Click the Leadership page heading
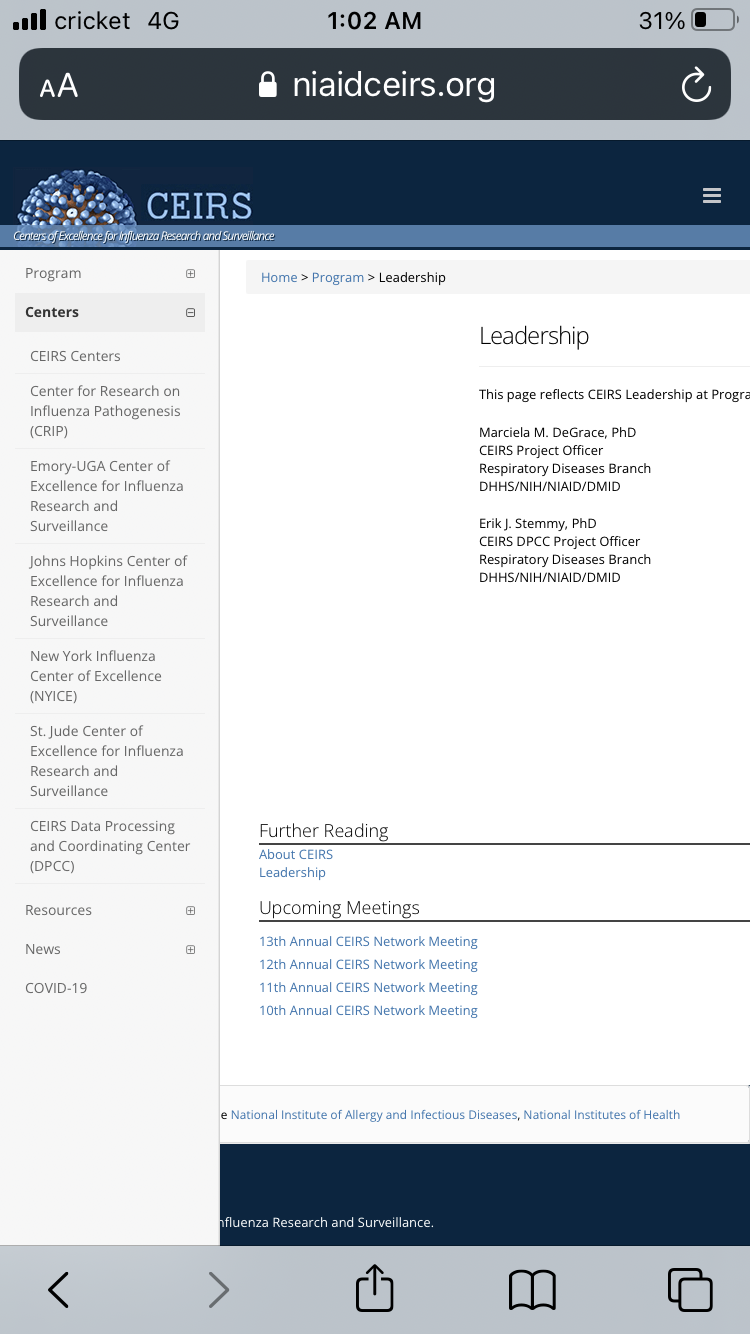The height and width of the screenshot is (1334, 750). click(x=534, y=336)
